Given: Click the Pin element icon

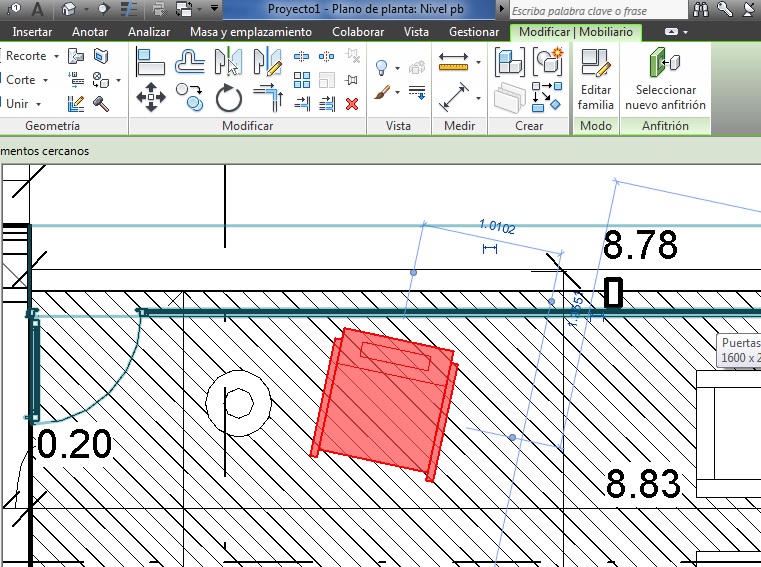Looking at the screenshot, I should coord(352,80).
